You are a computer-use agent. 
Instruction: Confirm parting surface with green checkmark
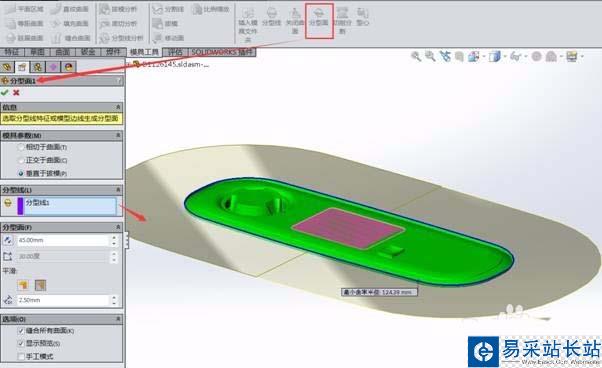point(5,92)
